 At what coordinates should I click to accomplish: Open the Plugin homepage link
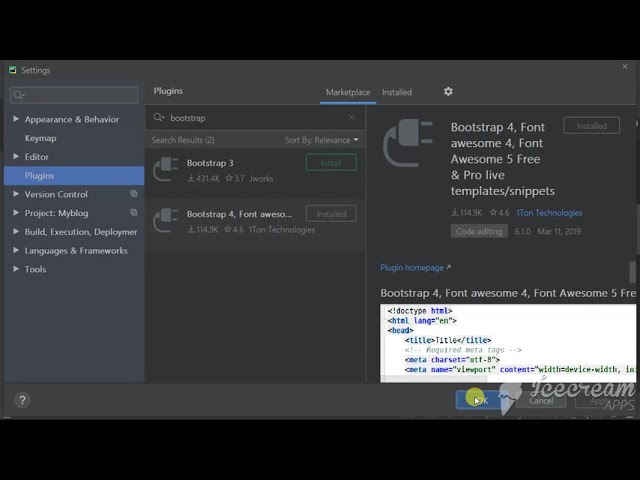416,268
